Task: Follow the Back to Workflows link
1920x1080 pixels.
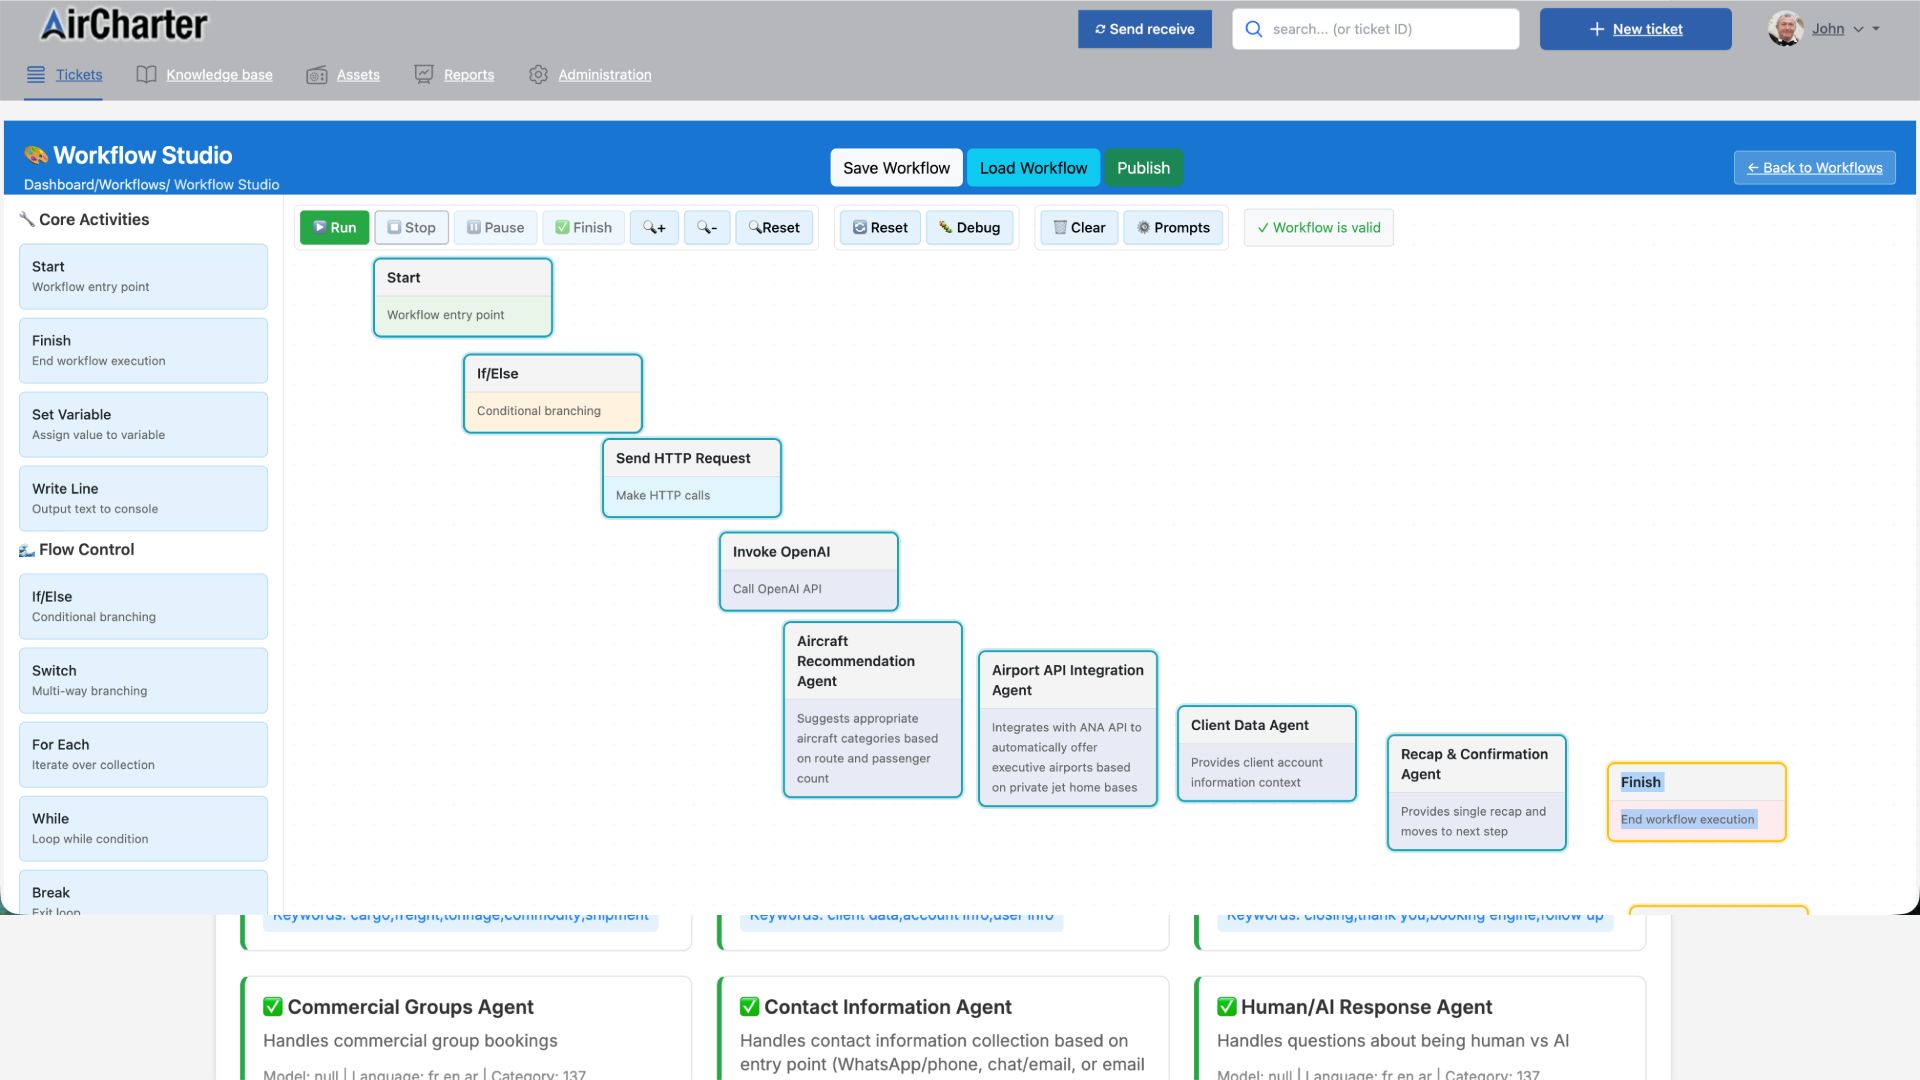Action: pos(1814,168)
